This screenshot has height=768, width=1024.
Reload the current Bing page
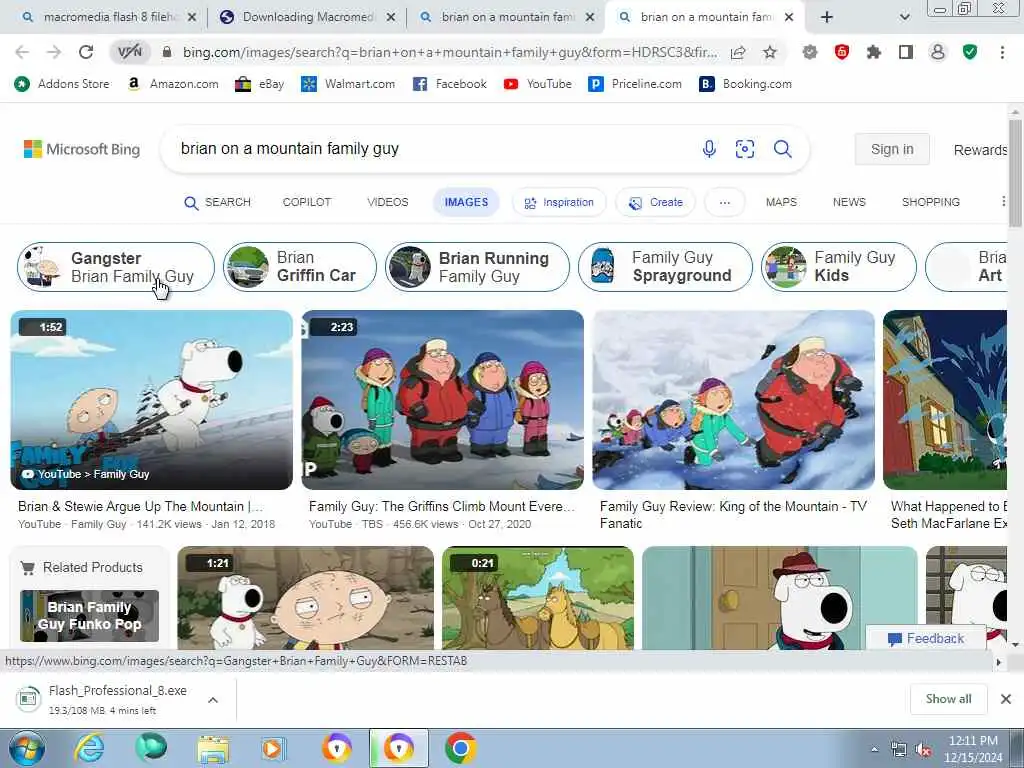point(86,52)
